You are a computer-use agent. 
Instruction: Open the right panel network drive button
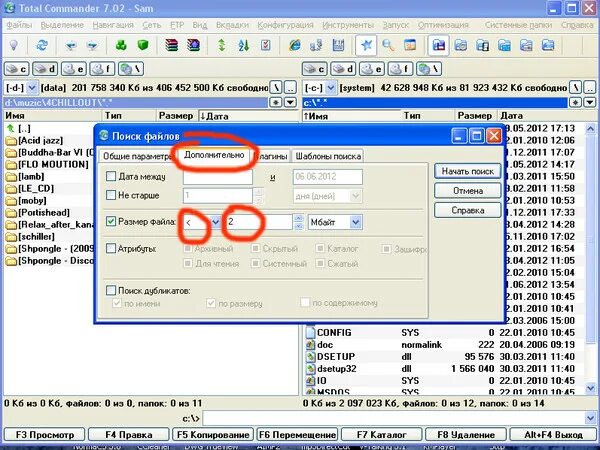(x=429, y=69)
